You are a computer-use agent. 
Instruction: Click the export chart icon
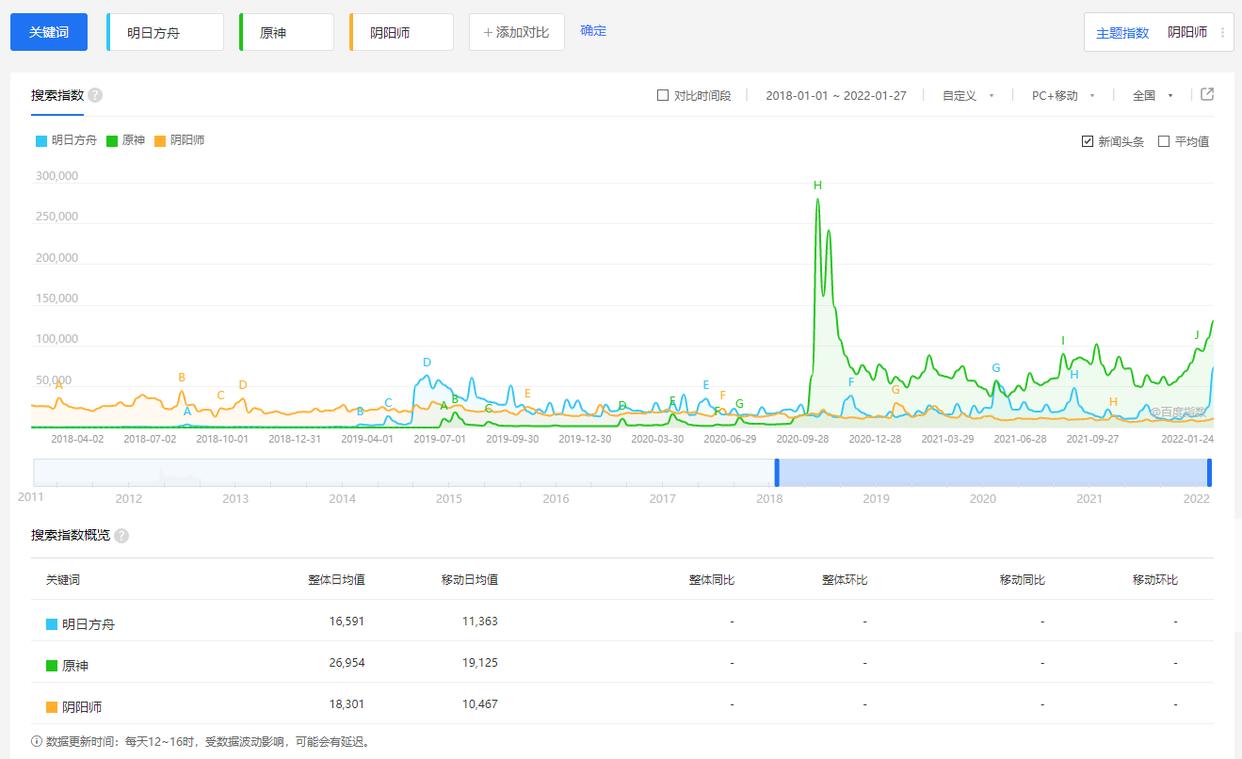tap(1207, 95)
